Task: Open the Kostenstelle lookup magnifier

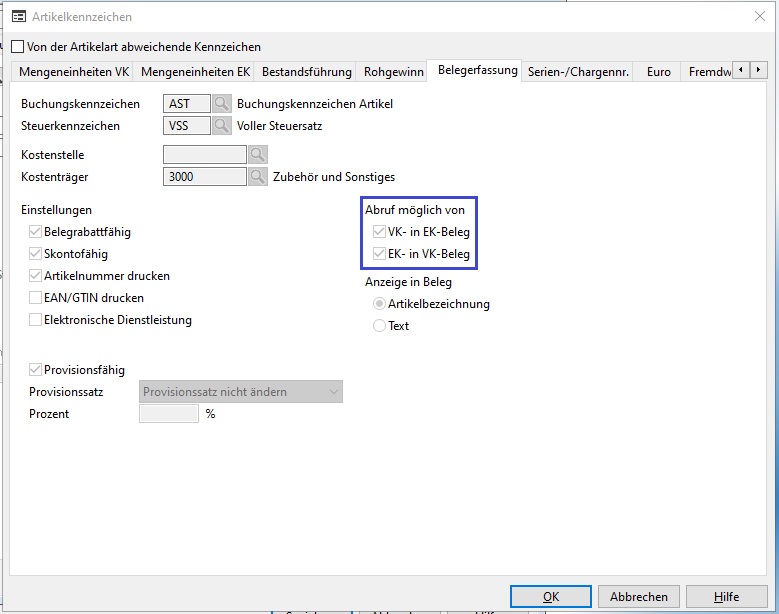Action: pyautogui.click(x=258, y=155)
